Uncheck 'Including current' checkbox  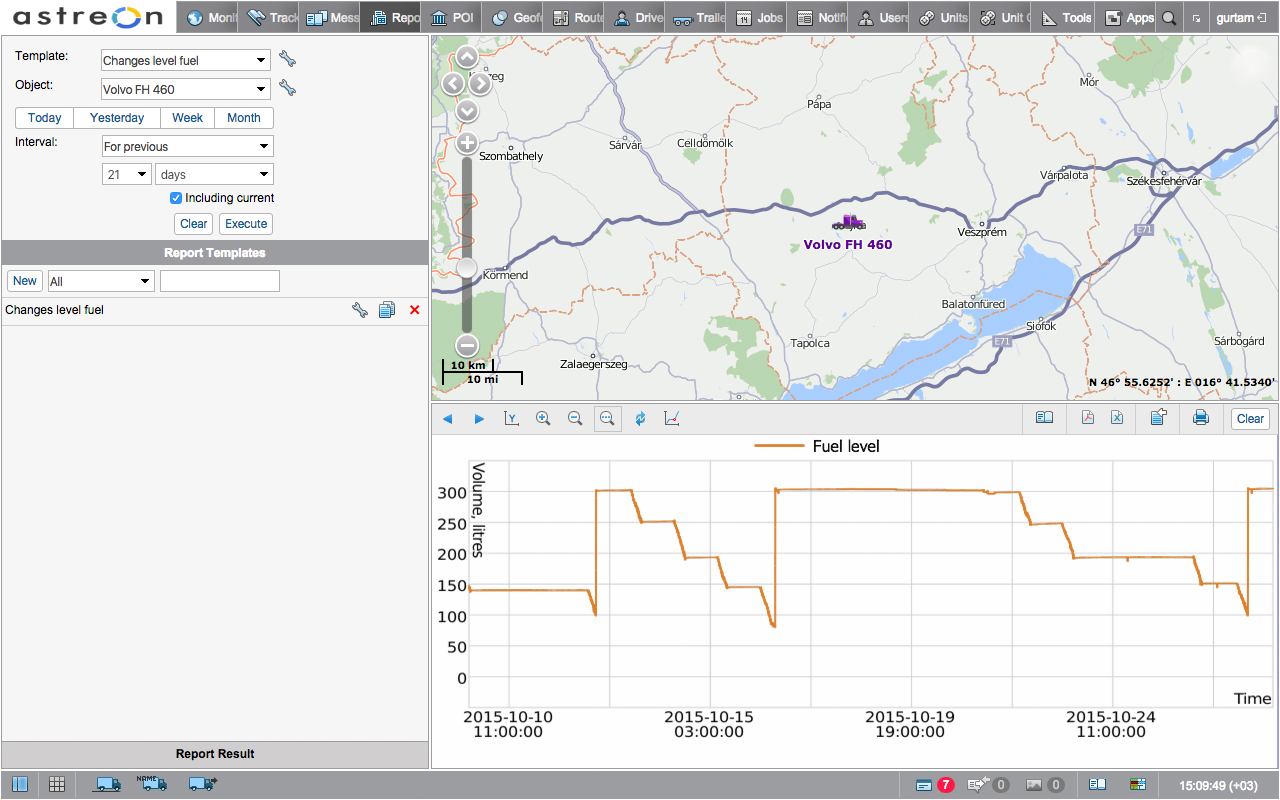coord(176,198)
